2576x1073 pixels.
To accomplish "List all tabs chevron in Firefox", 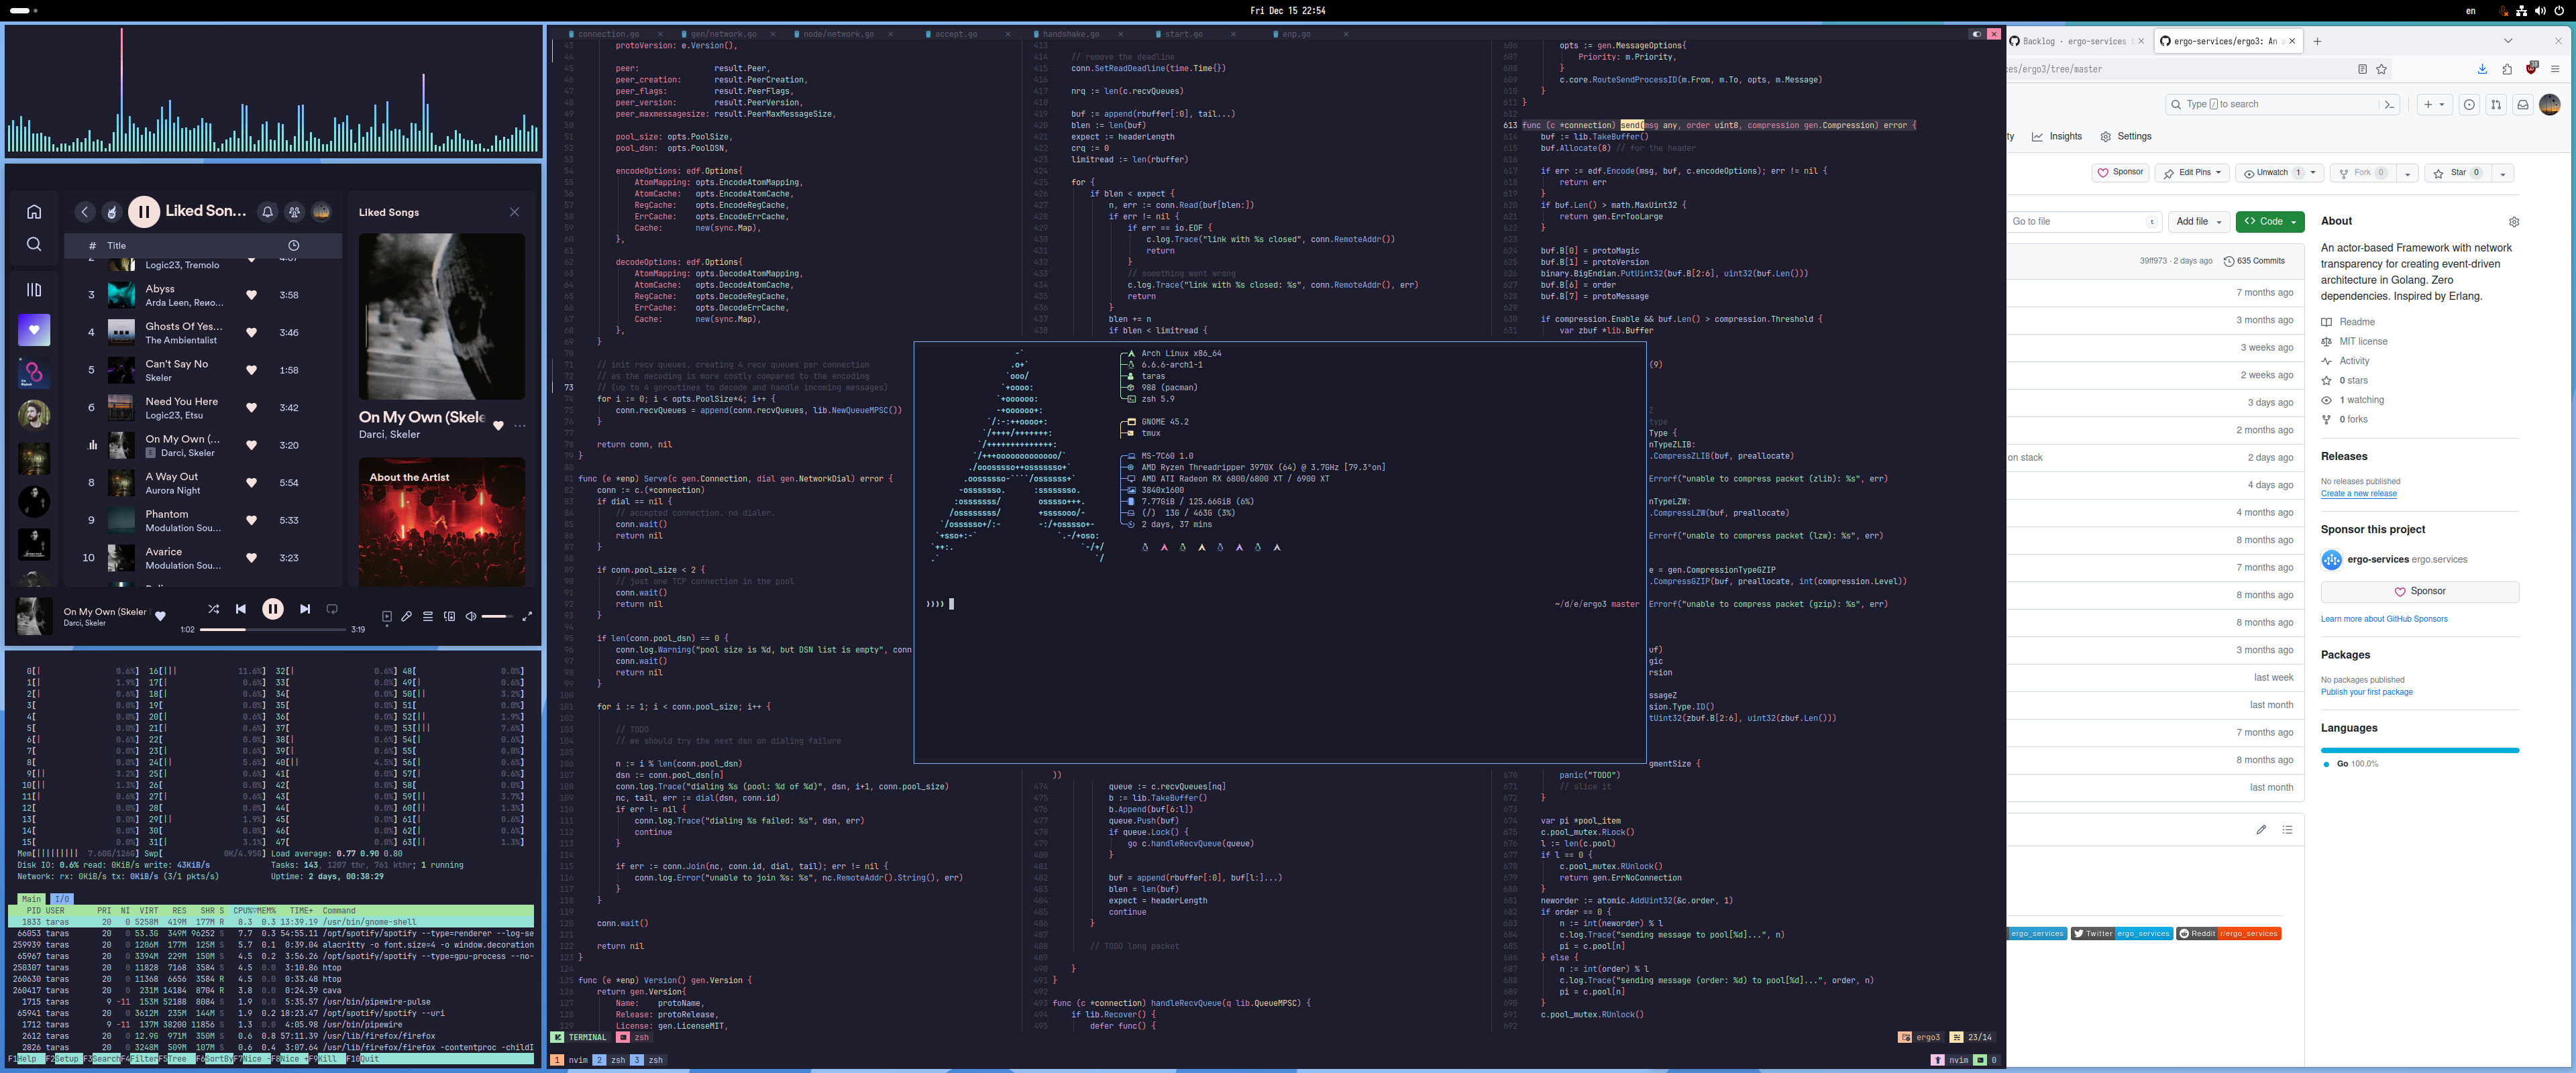I will coord(2508,41).
